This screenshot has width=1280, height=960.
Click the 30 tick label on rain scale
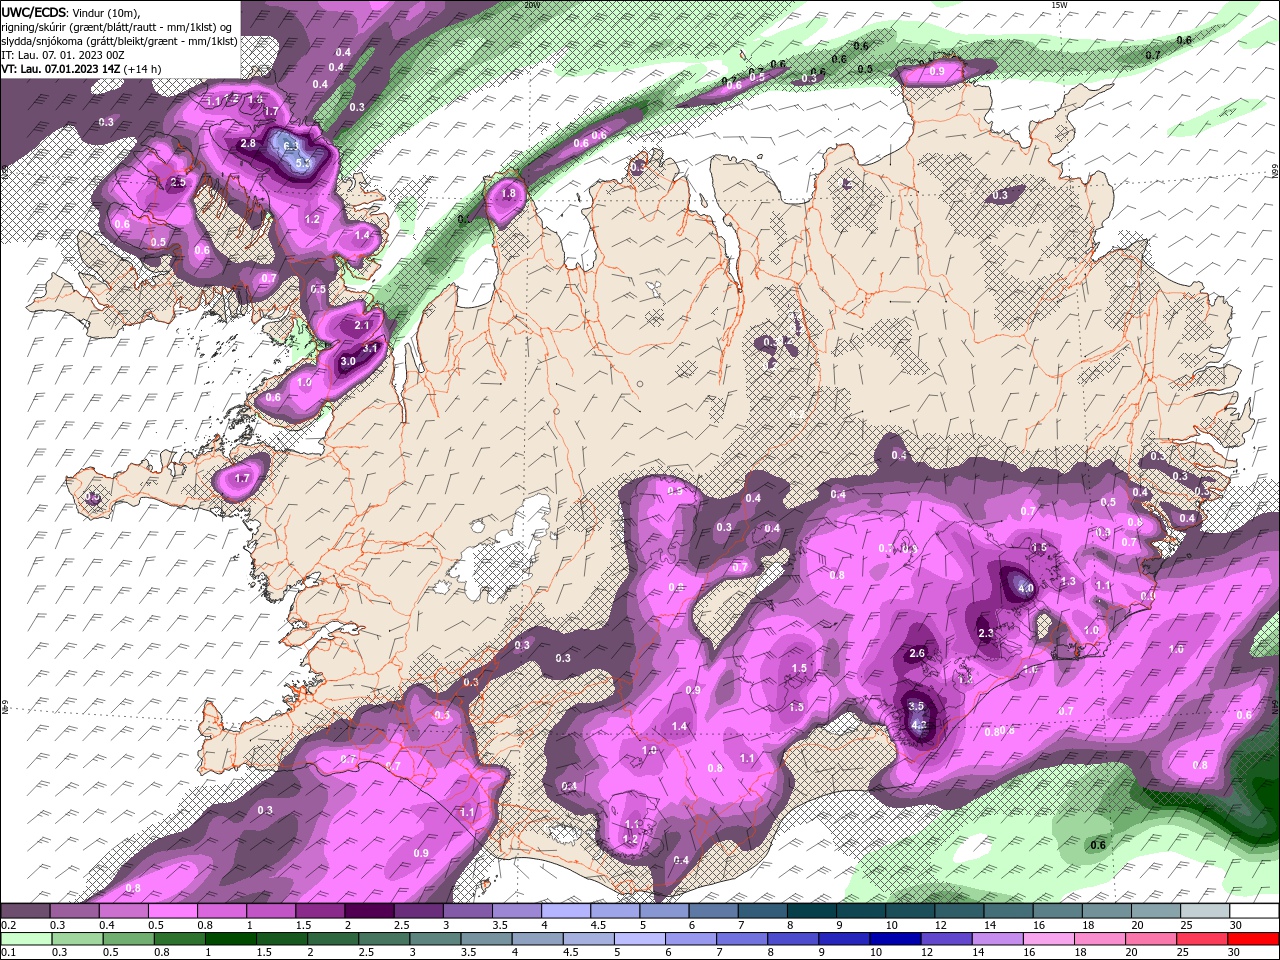click(1236, 953)
